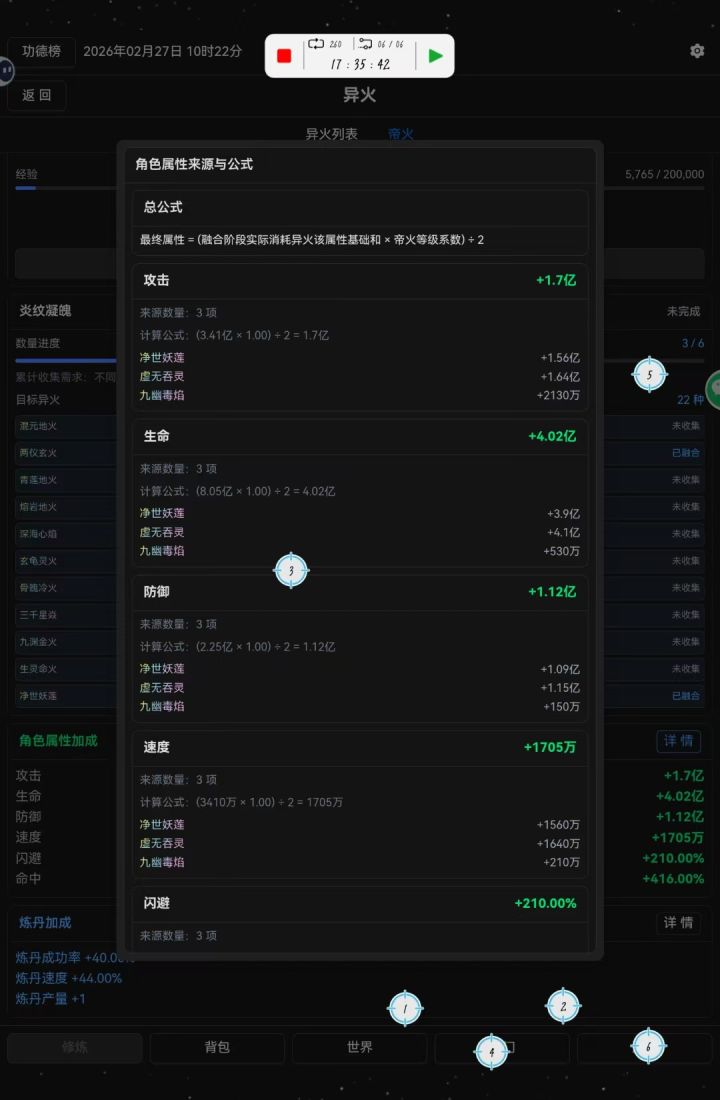Screen dimensions: 720x1100
Task: Click the attack formula (3.41亿 × 1.00) ÷ 2
Action: 234,335
